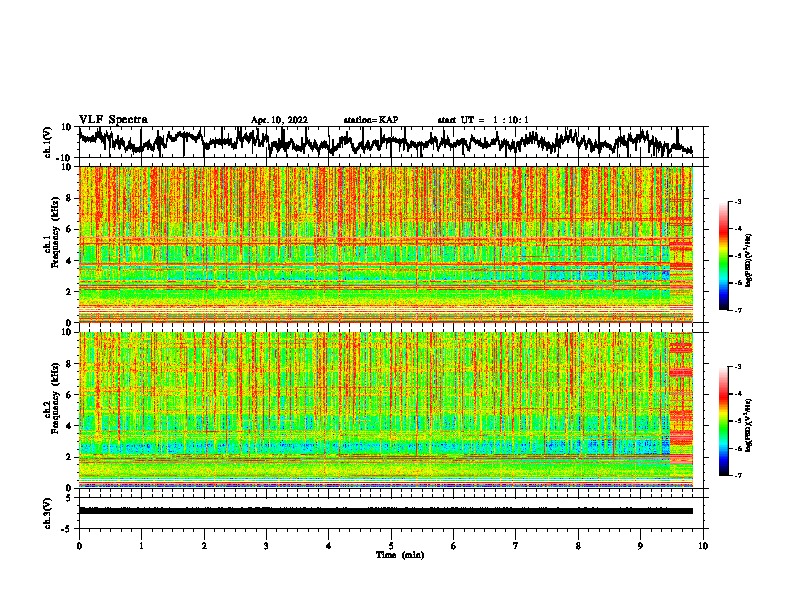This screenshot has width=792, height=612.
Task: Click the "Time (min)" x-axis title
Action: tap(400, 555)
